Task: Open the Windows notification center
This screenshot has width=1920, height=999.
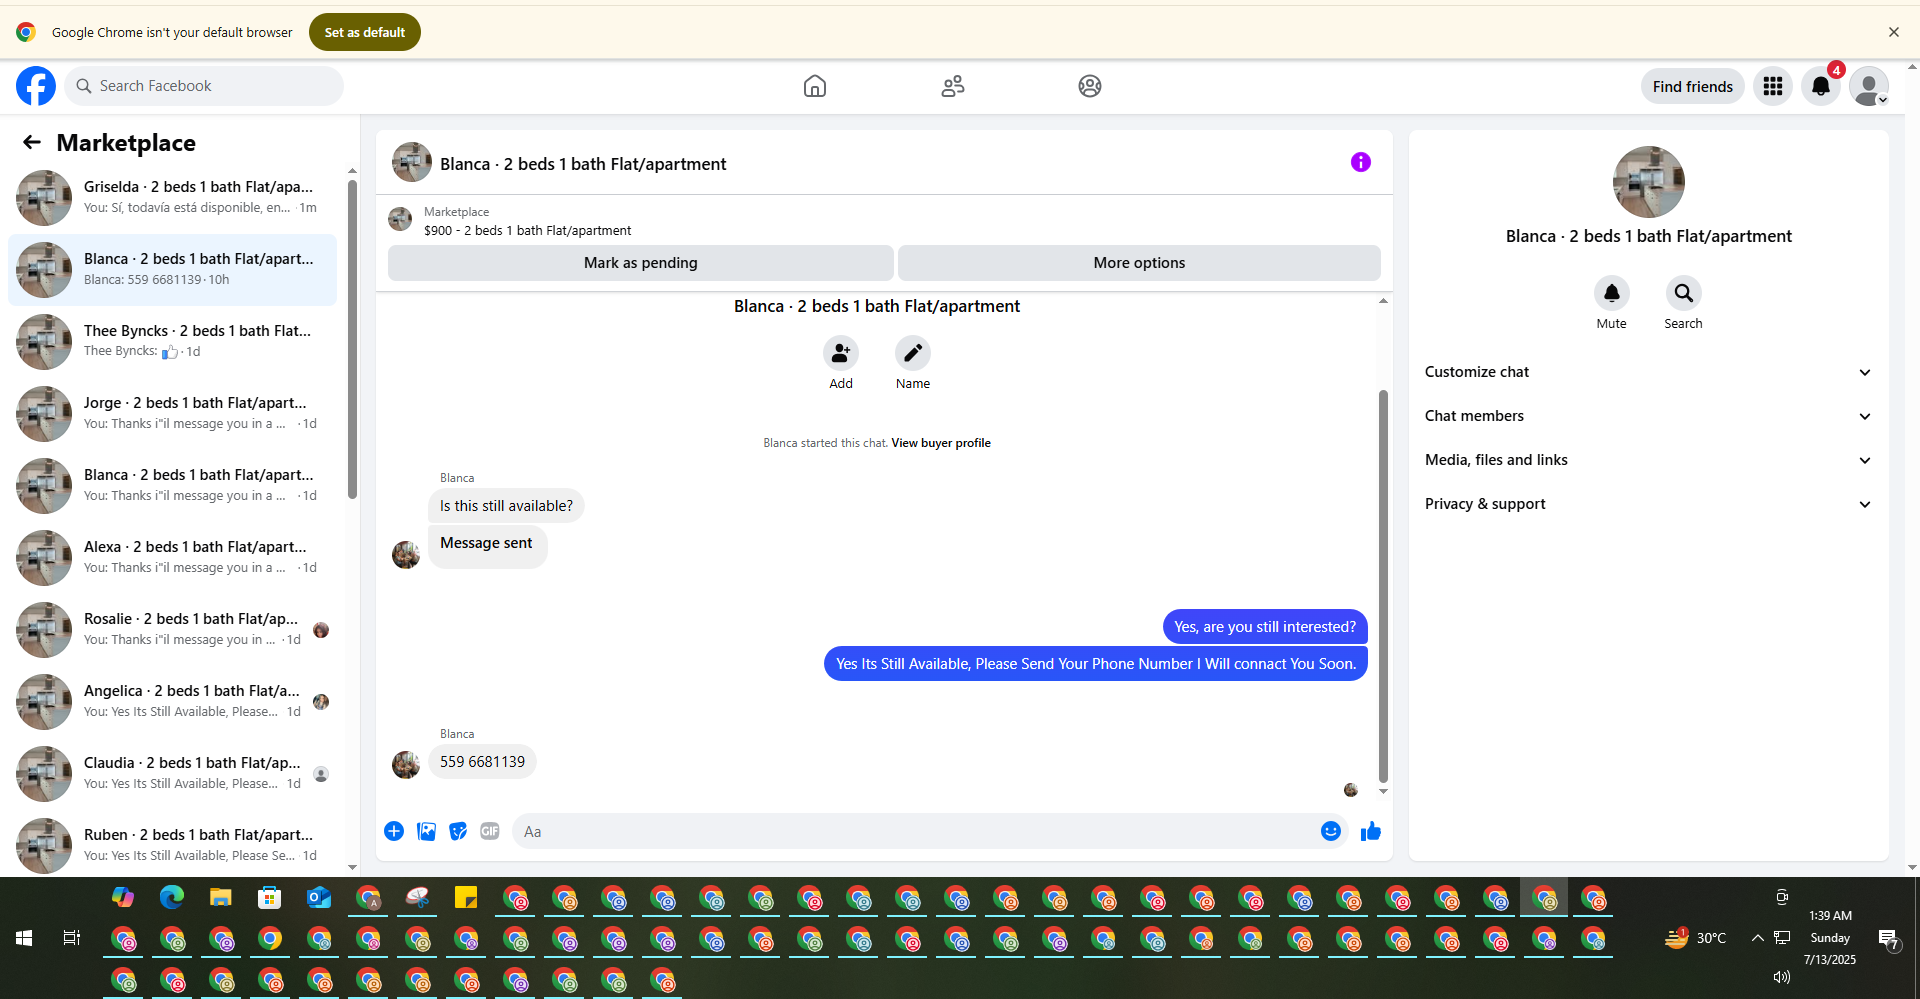Action: pyautogui.click(x=1888, y=938)
